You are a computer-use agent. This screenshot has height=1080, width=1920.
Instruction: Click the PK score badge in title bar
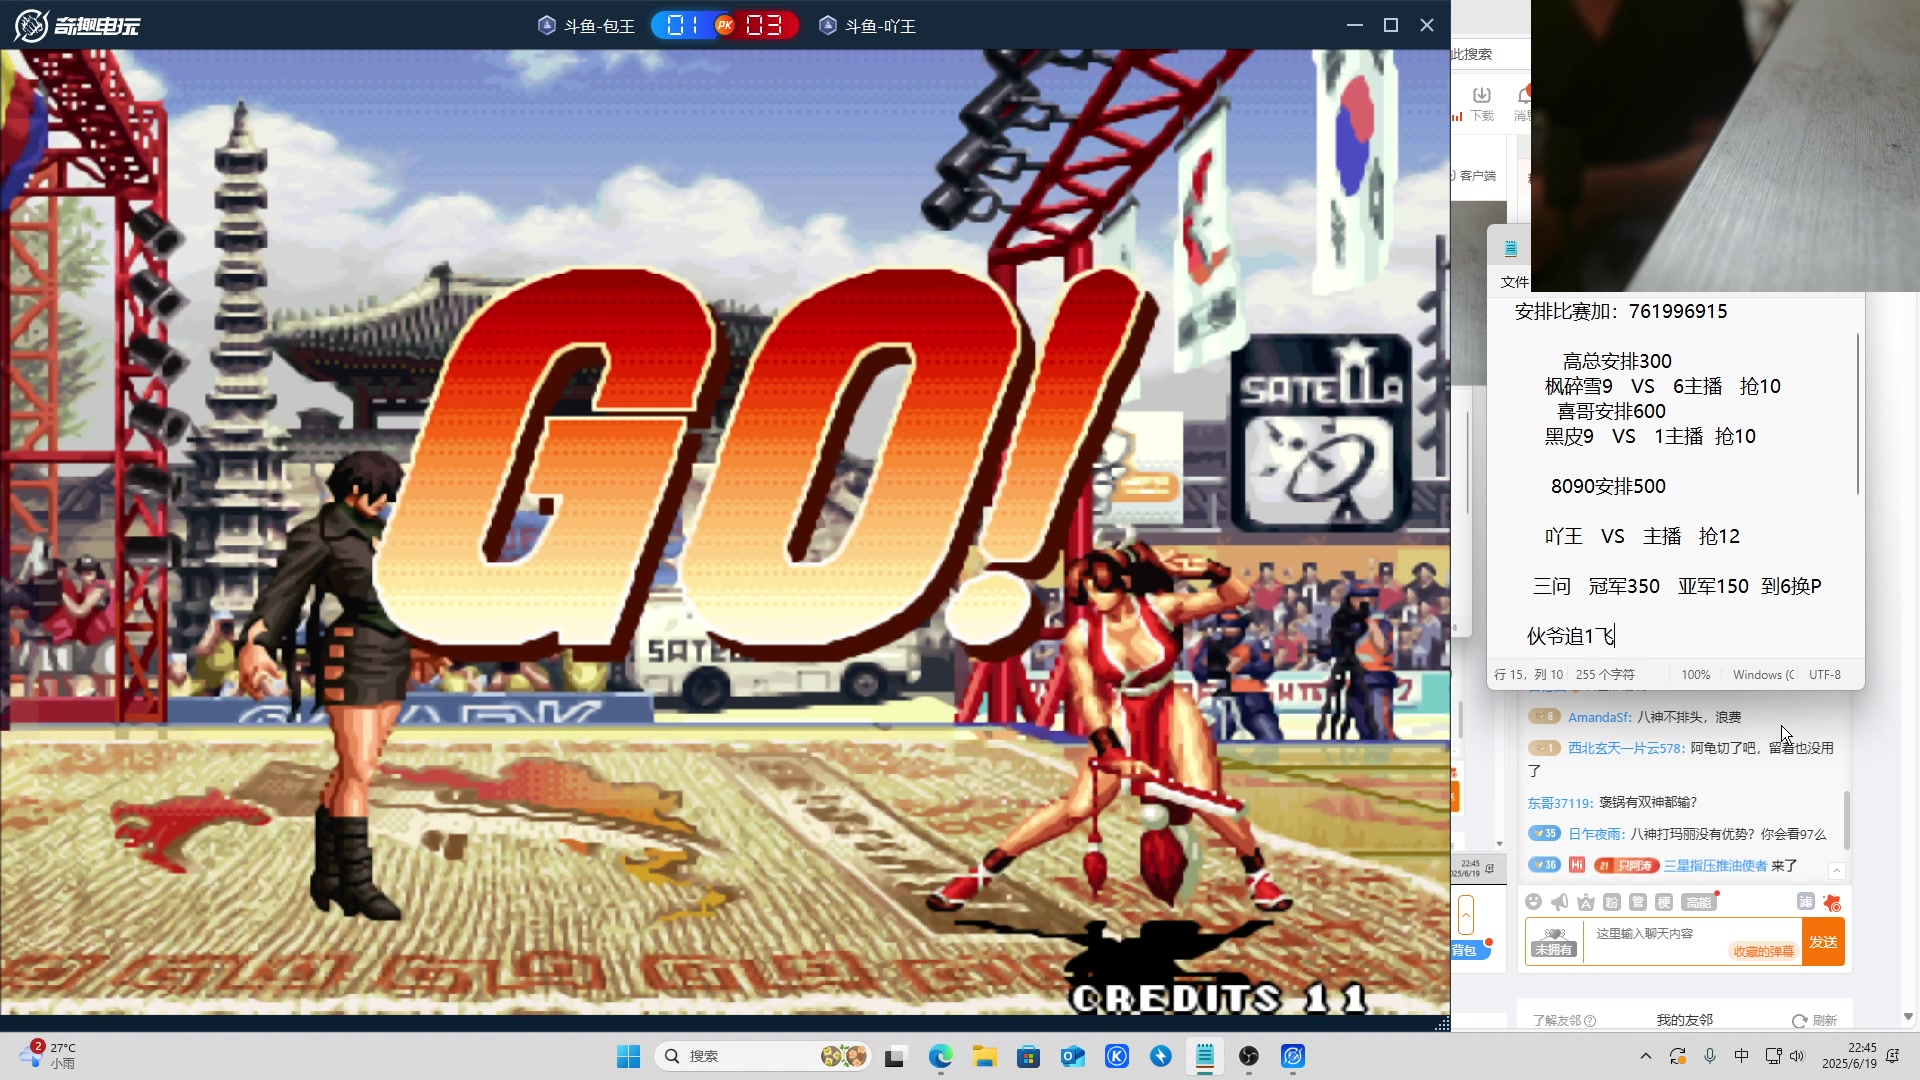(x=725, y=25)
